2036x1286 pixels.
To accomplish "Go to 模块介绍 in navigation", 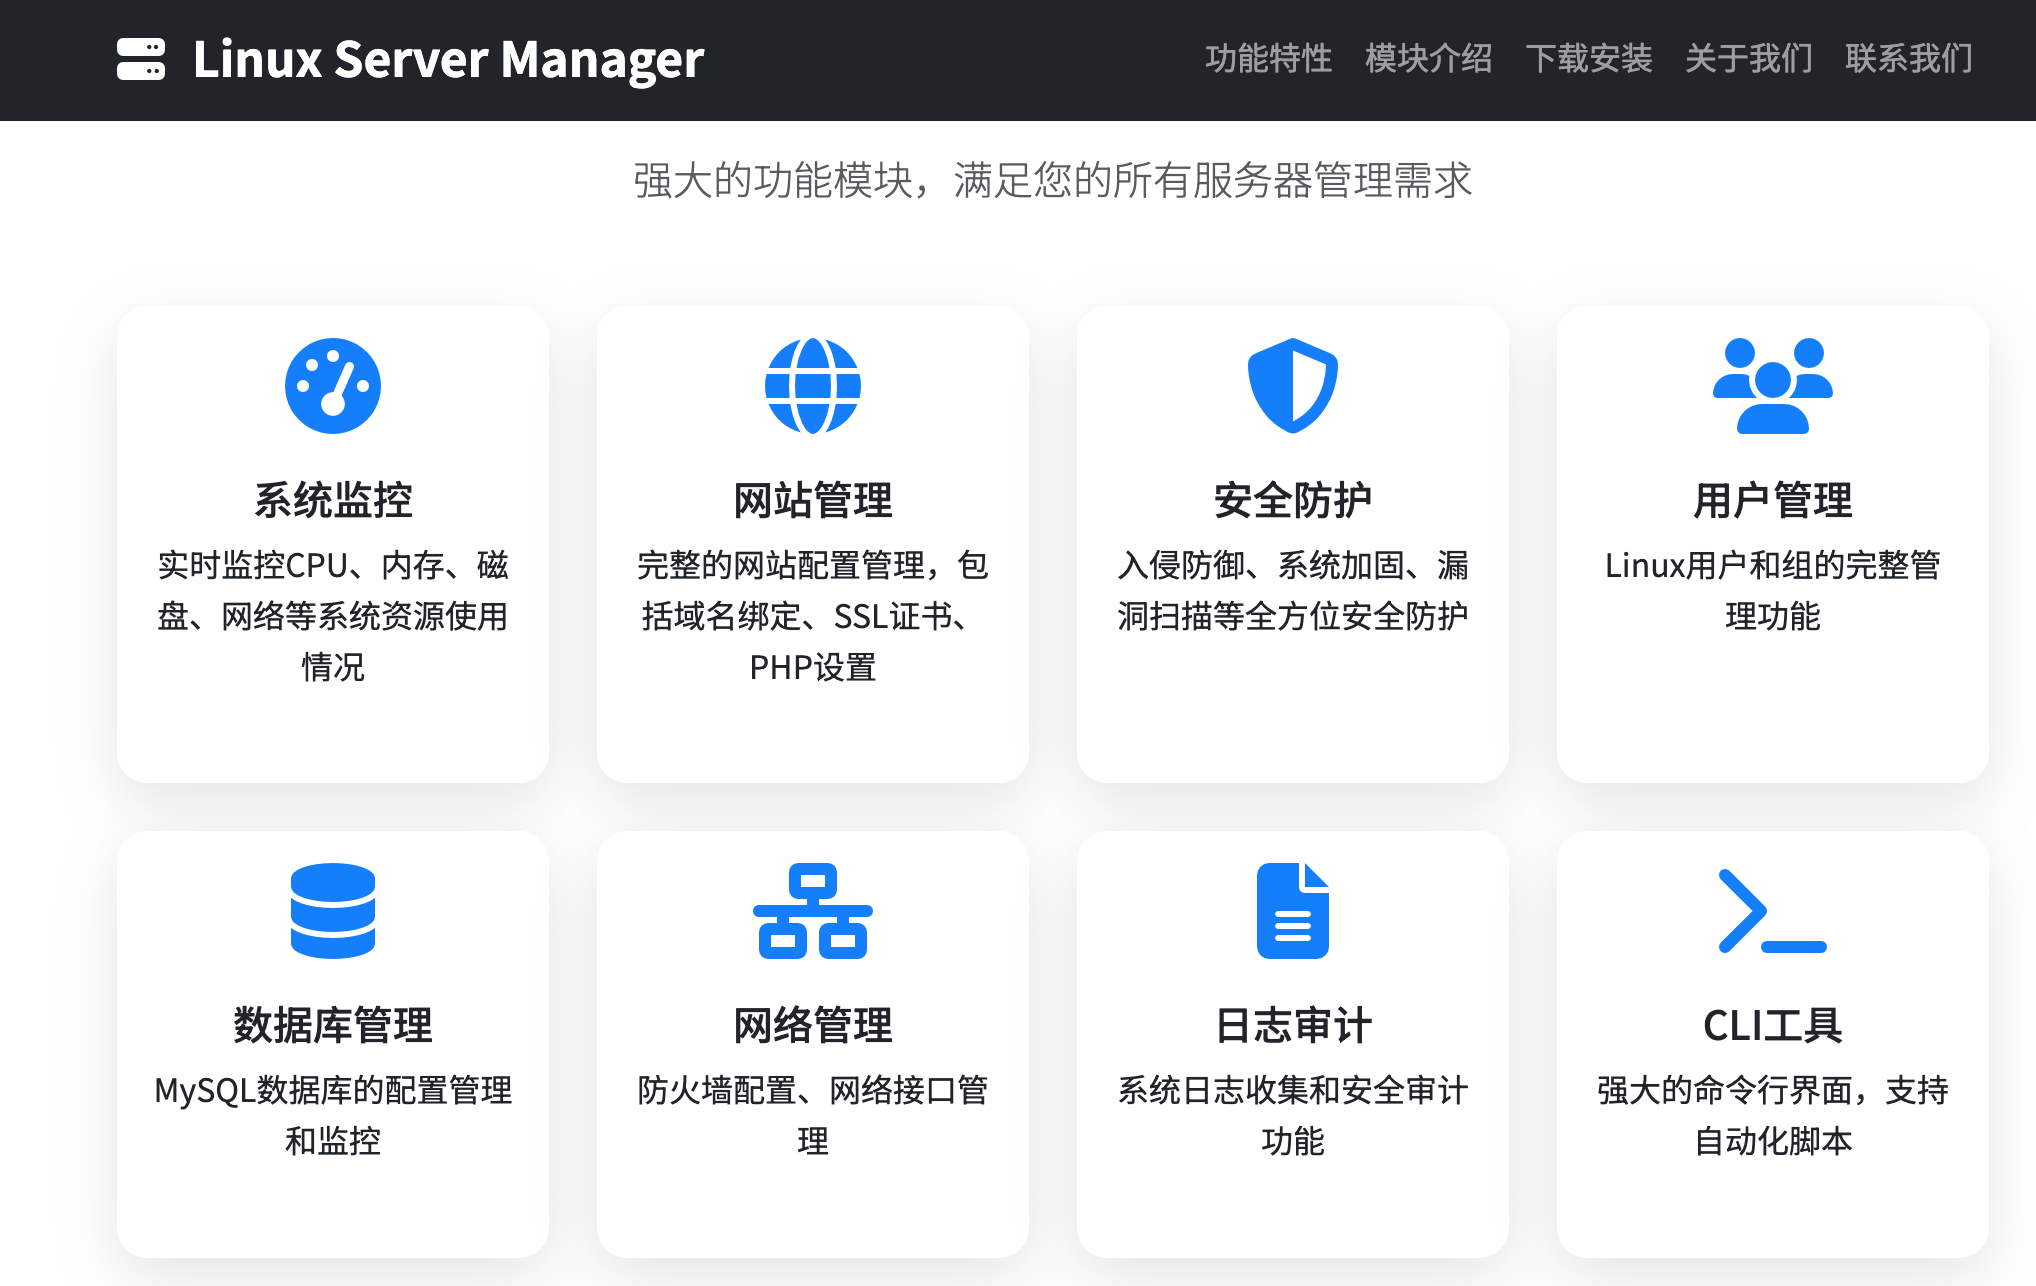I will (1428, 59).
